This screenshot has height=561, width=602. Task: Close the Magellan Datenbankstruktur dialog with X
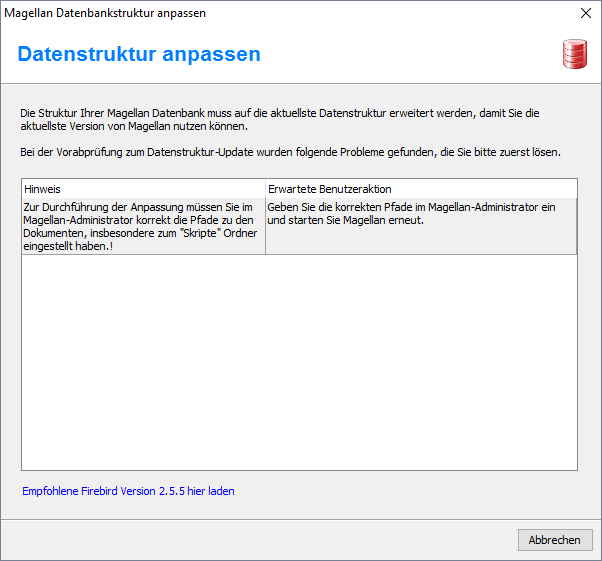pos(585,13)
